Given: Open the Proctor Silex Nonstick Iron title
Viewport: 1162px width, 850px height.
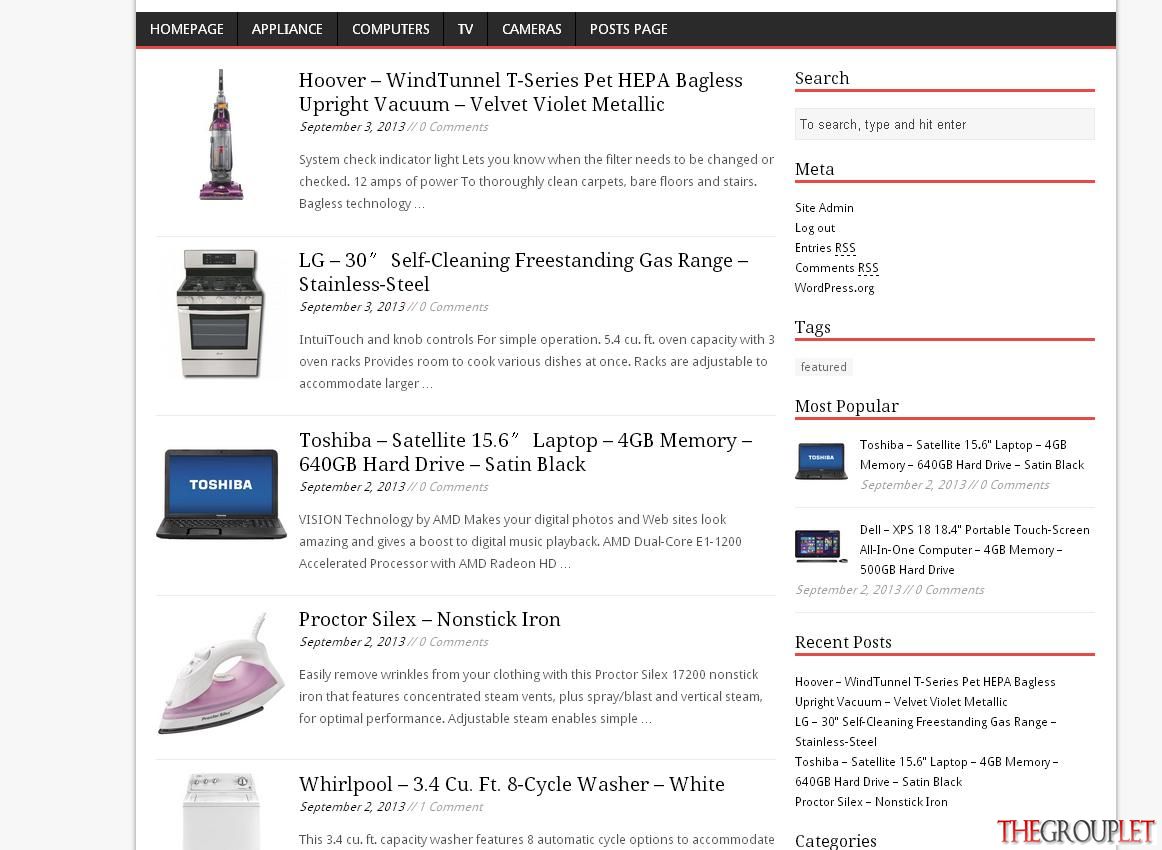Looking at the screenshot, I should point(429,620).
